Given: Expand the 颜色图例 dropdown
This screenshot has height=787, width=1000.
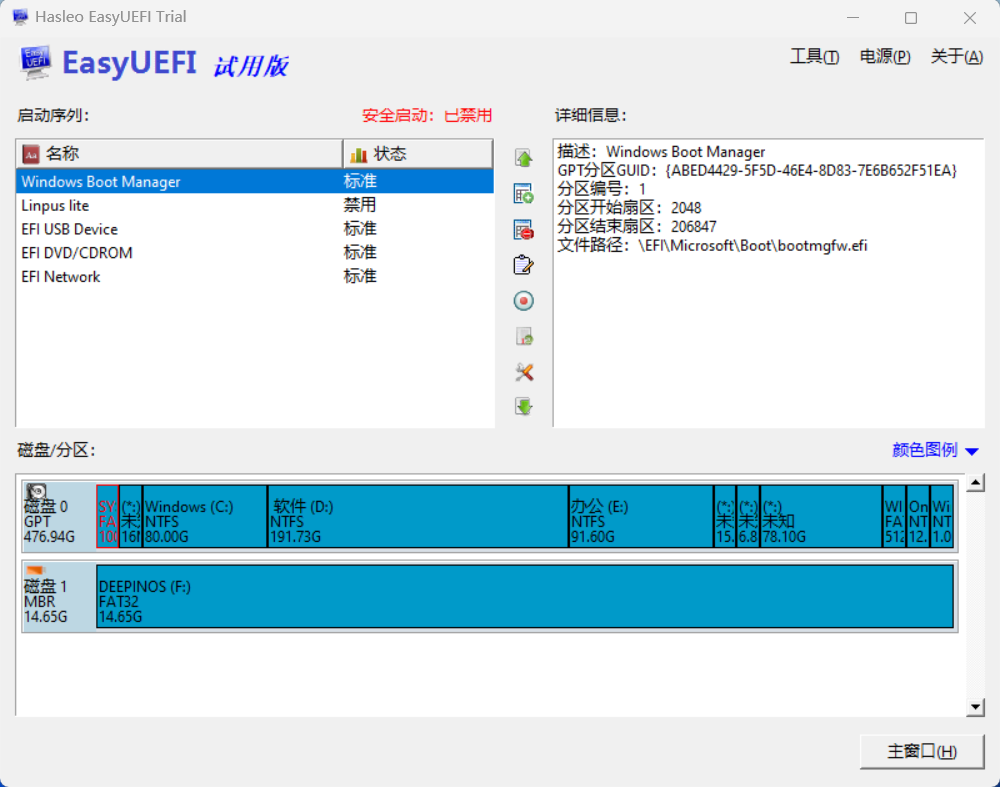Looking at the screenshot, I should tap(935, 450).
